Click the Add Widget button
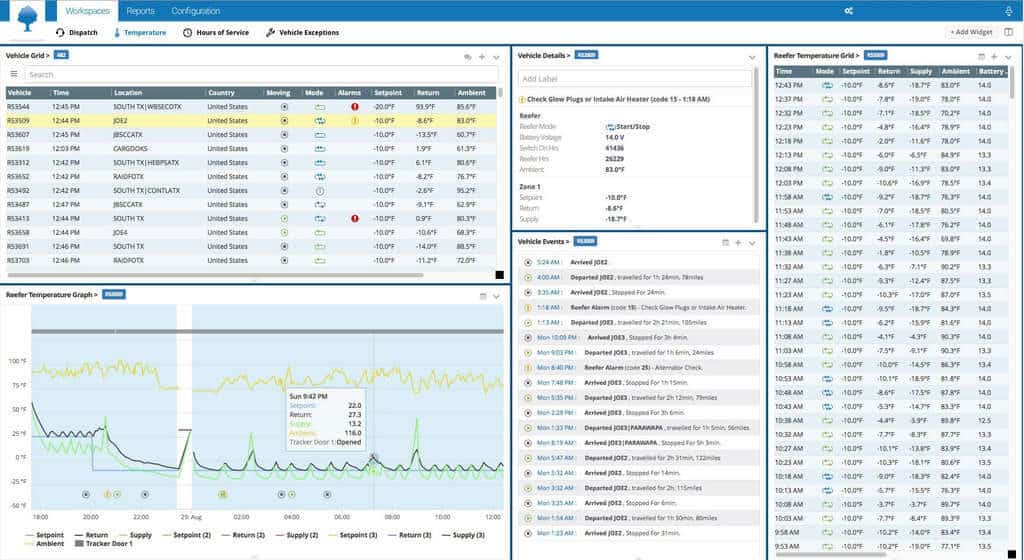This screenshot has width=1024, height=560. pos(971,32)
